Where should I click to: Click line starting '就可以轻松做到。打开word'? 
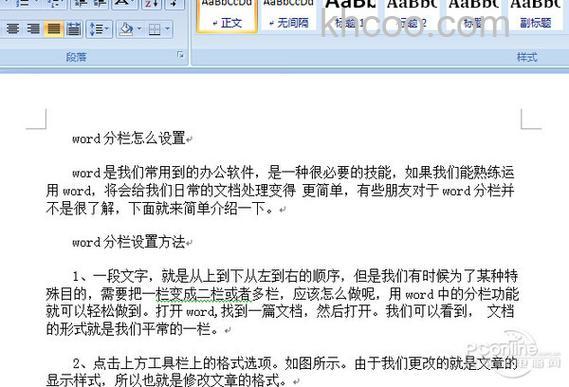[280, 311]
